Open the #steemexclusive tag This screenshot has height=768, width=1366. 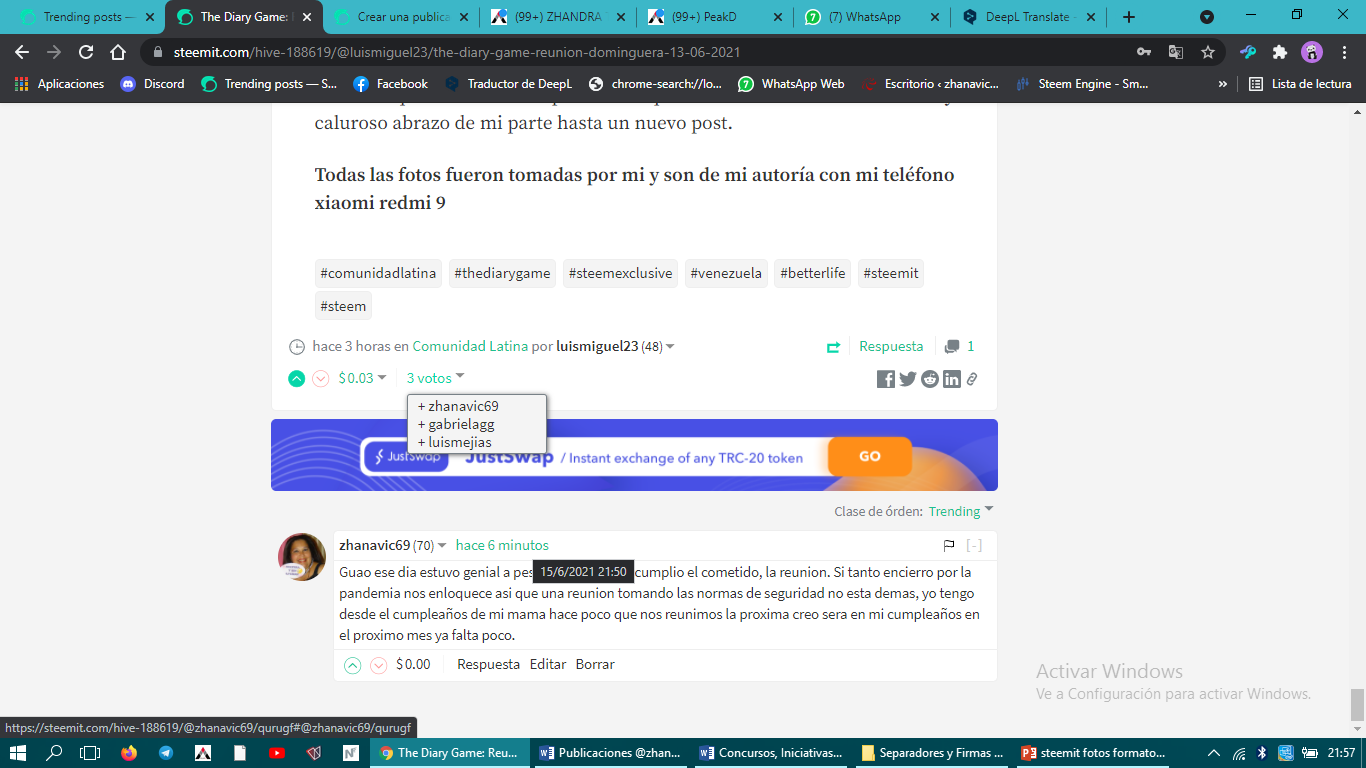tap(620, 273)
